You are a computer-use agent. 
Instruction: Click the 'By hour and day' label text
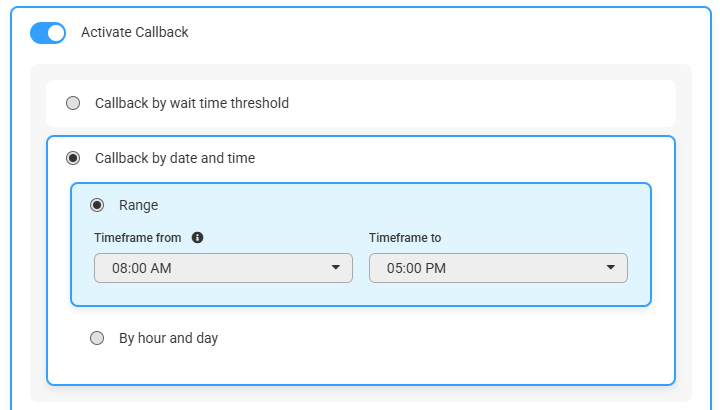[169, 338]
